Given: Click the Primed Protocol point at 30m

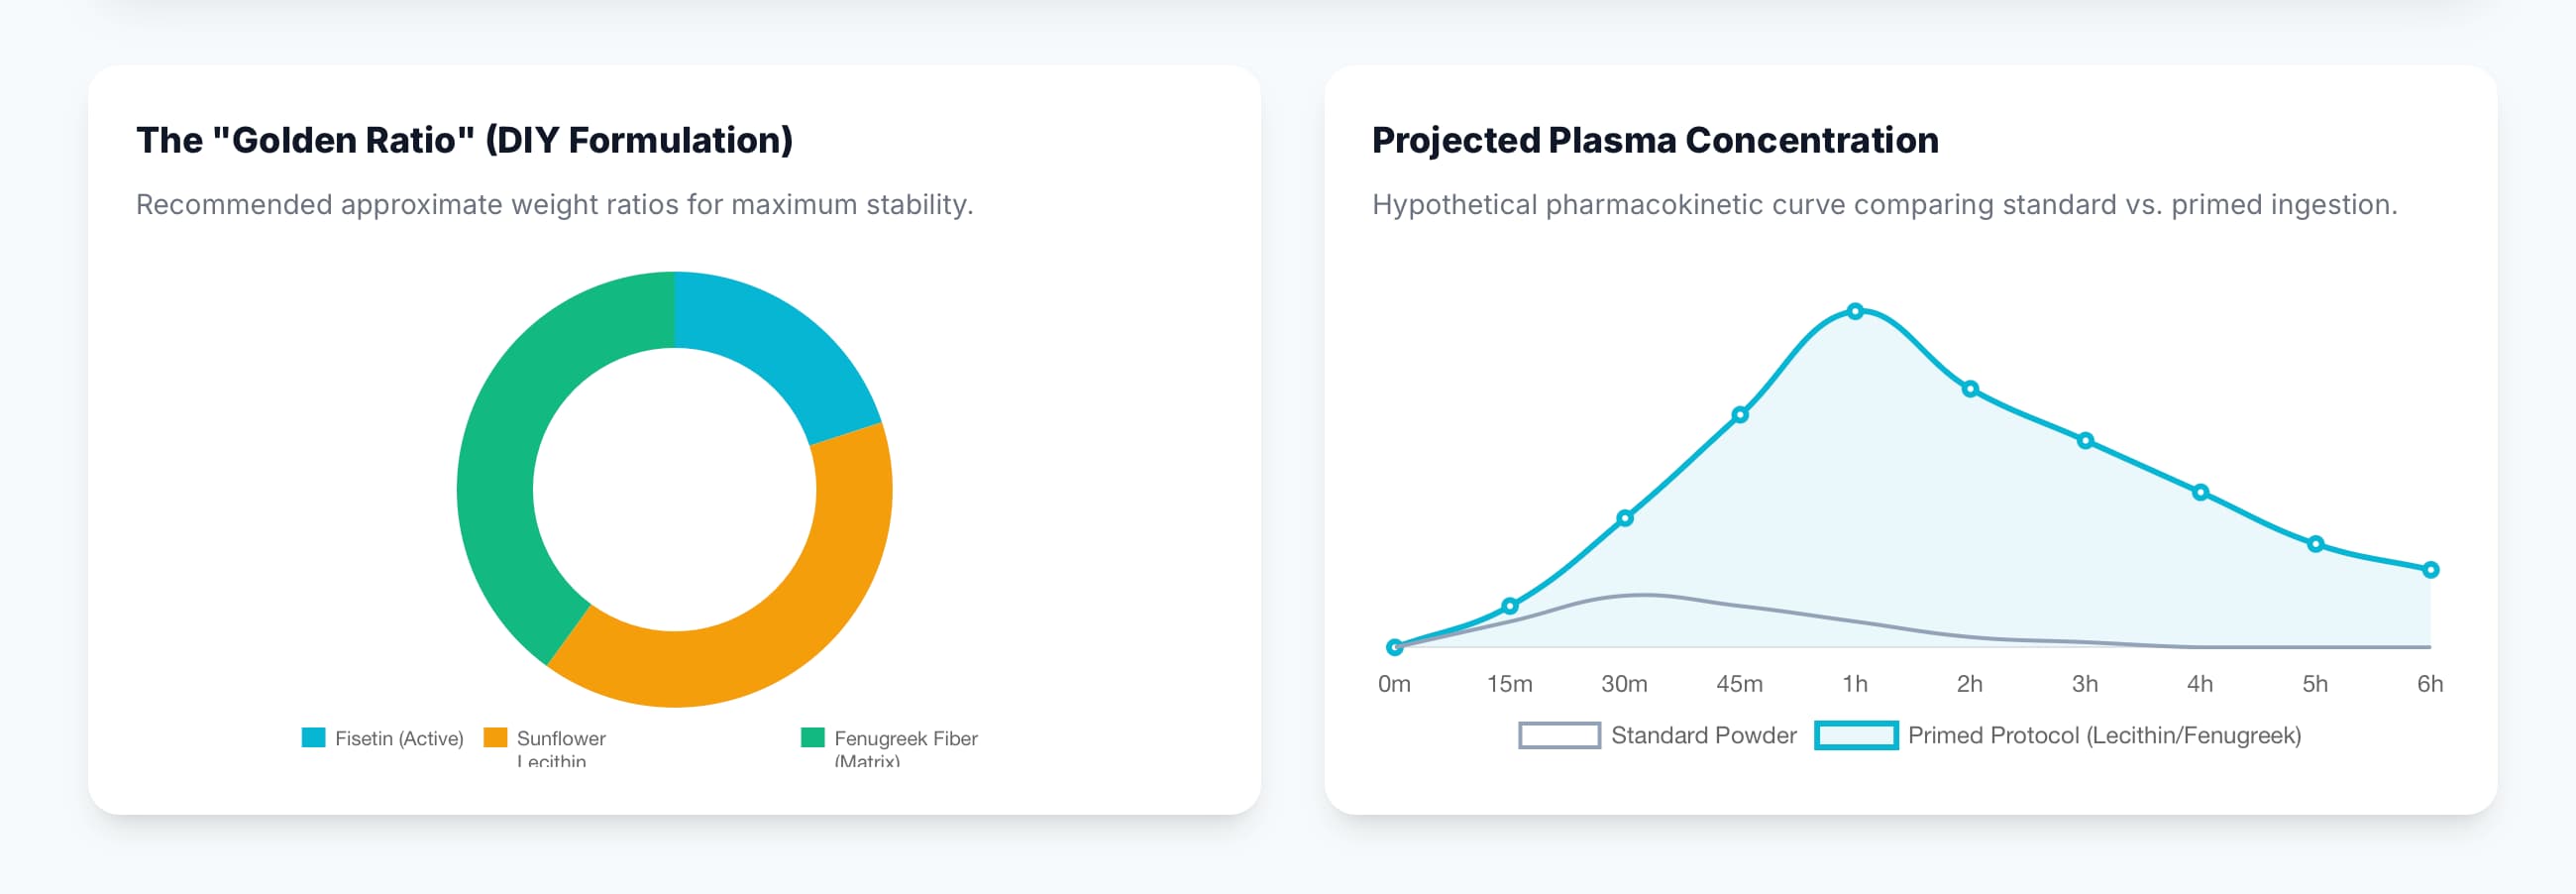Looking at the screenshot, I should (x=1625, y=518).
